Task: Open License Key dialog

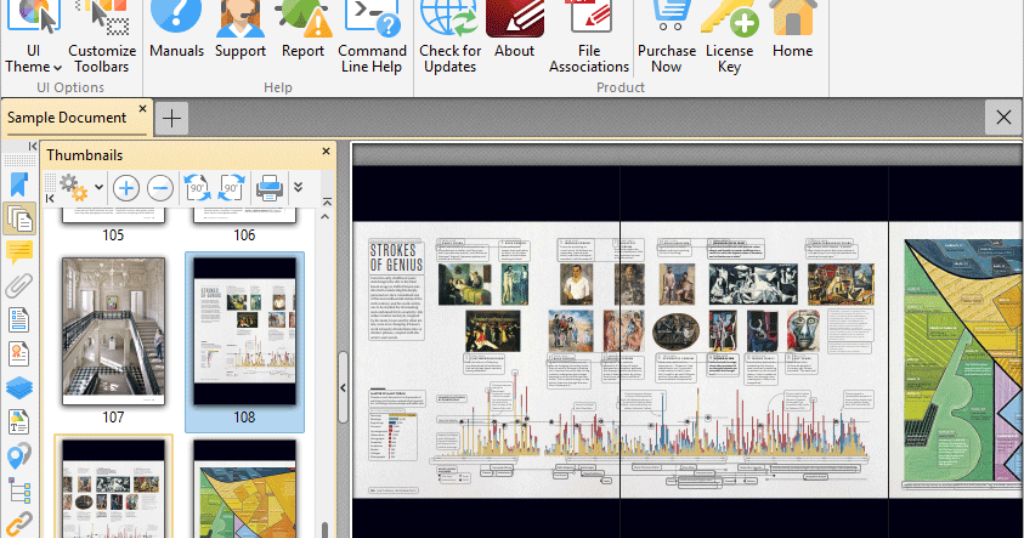Action: pos(729,38)
